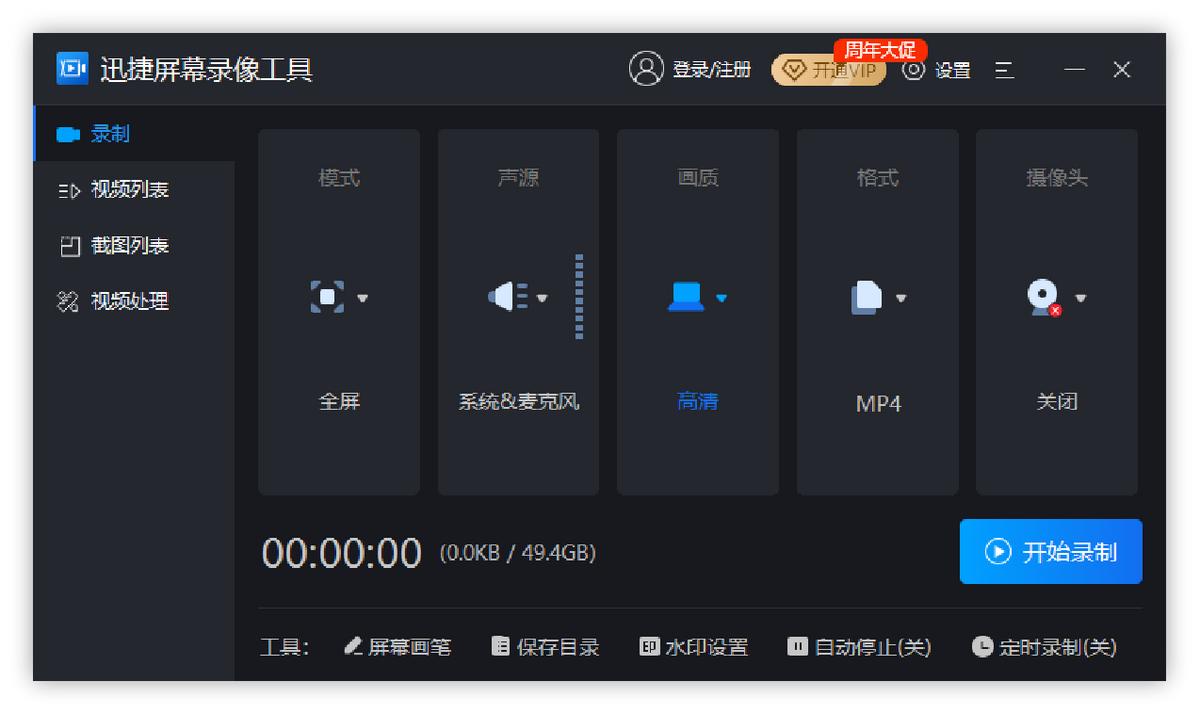Enable the camera currently showing 关闭
The image size is (1200, 714).
[x=1055, y=403]
